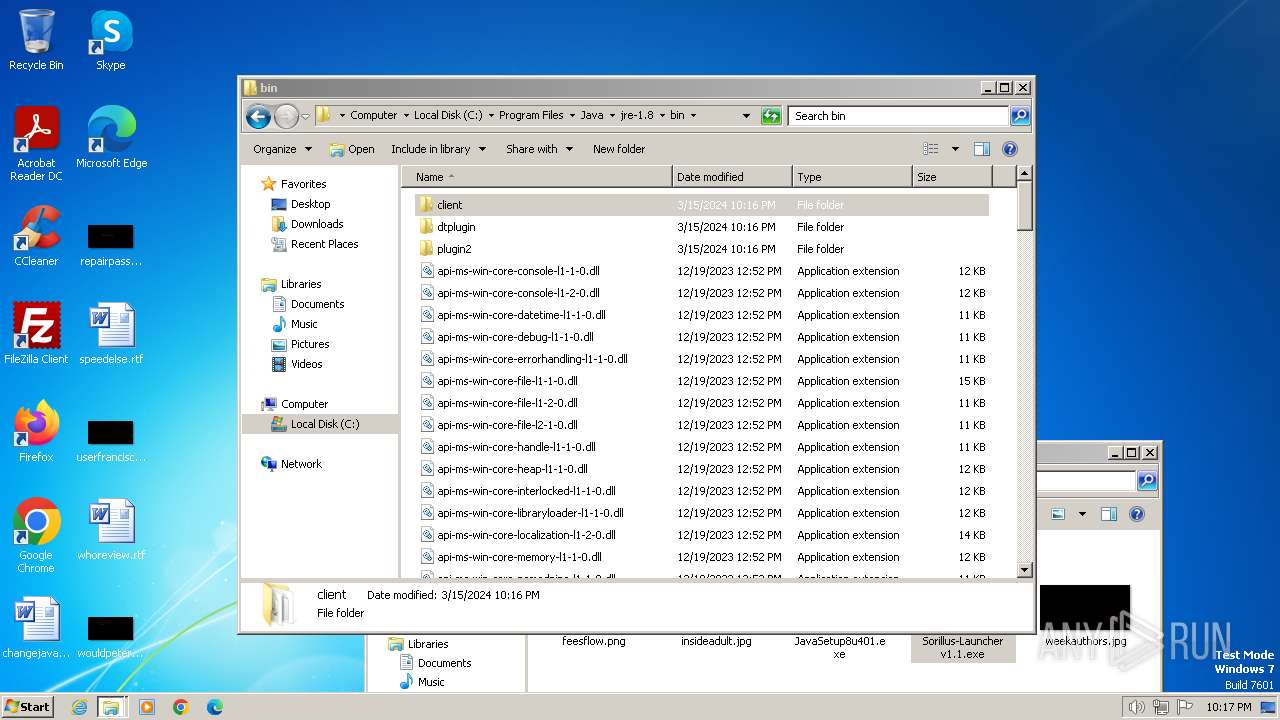Open CCleaner desktop shortcut

[x=36, y=236]
